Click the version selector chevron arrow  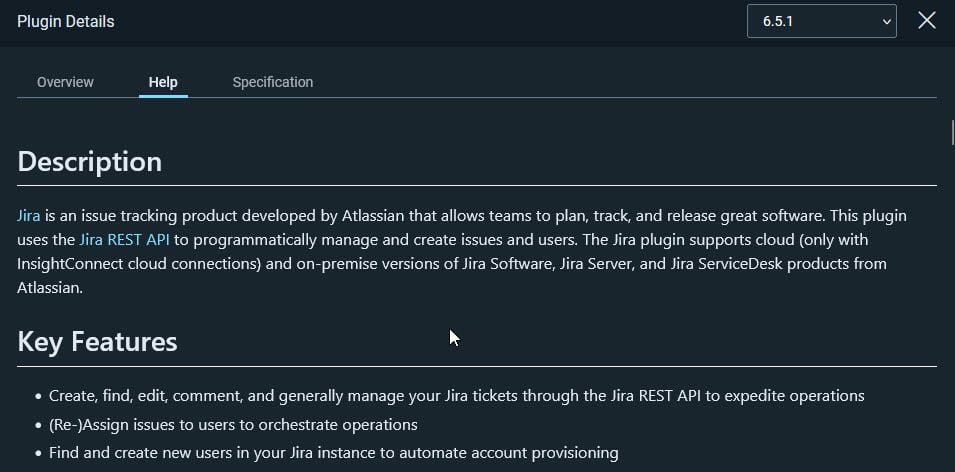coord(886,22)
